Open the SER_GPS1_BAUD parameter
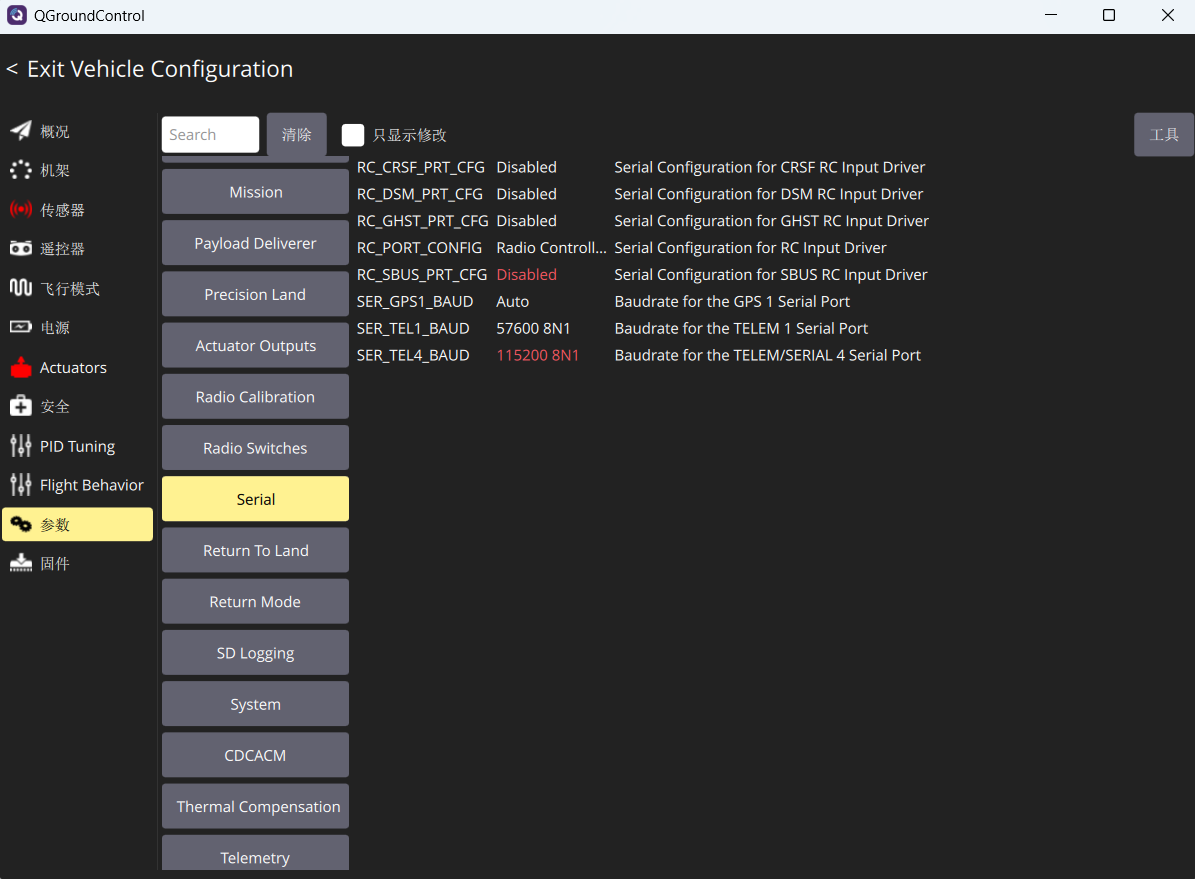This screenshot has height=879, width=1195. tap(415, 301)
